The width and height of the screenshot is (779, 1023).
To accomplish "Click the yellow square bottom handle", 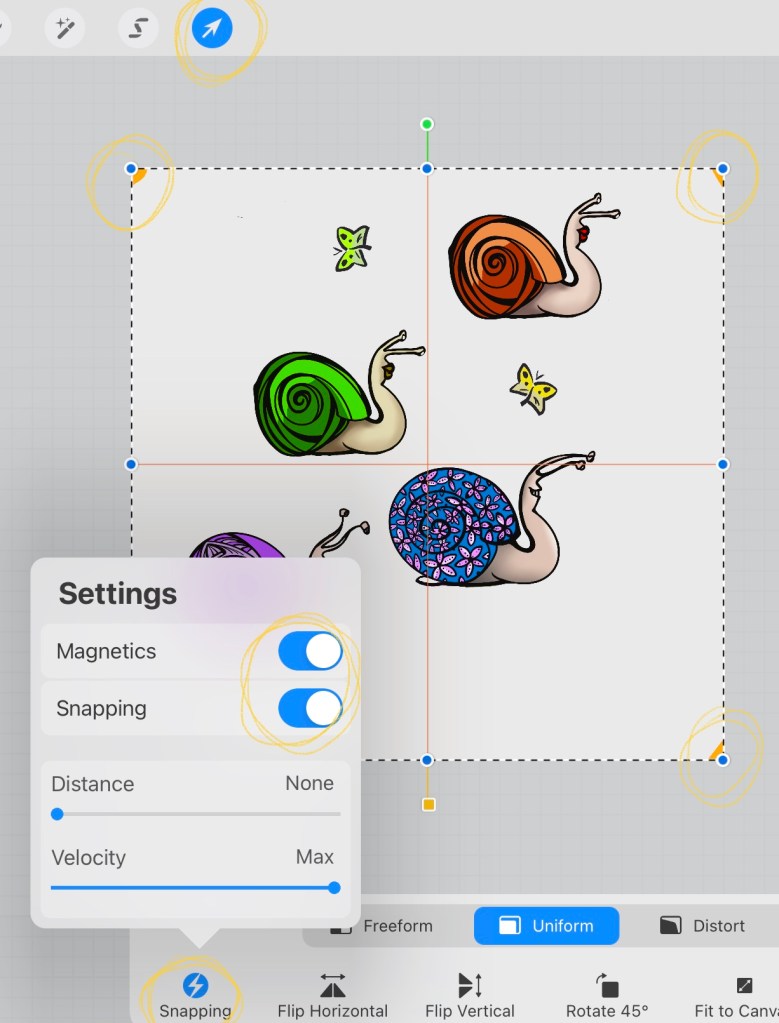I will coord(428,804).
